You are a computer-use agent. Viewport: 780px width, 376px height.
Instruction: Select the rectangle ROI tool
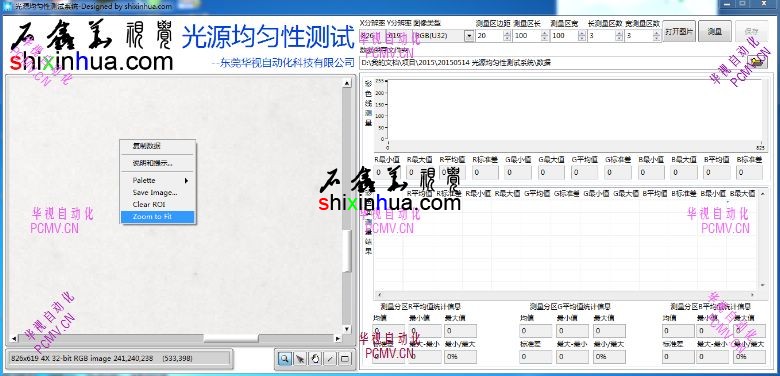click(x=345, y=359)
